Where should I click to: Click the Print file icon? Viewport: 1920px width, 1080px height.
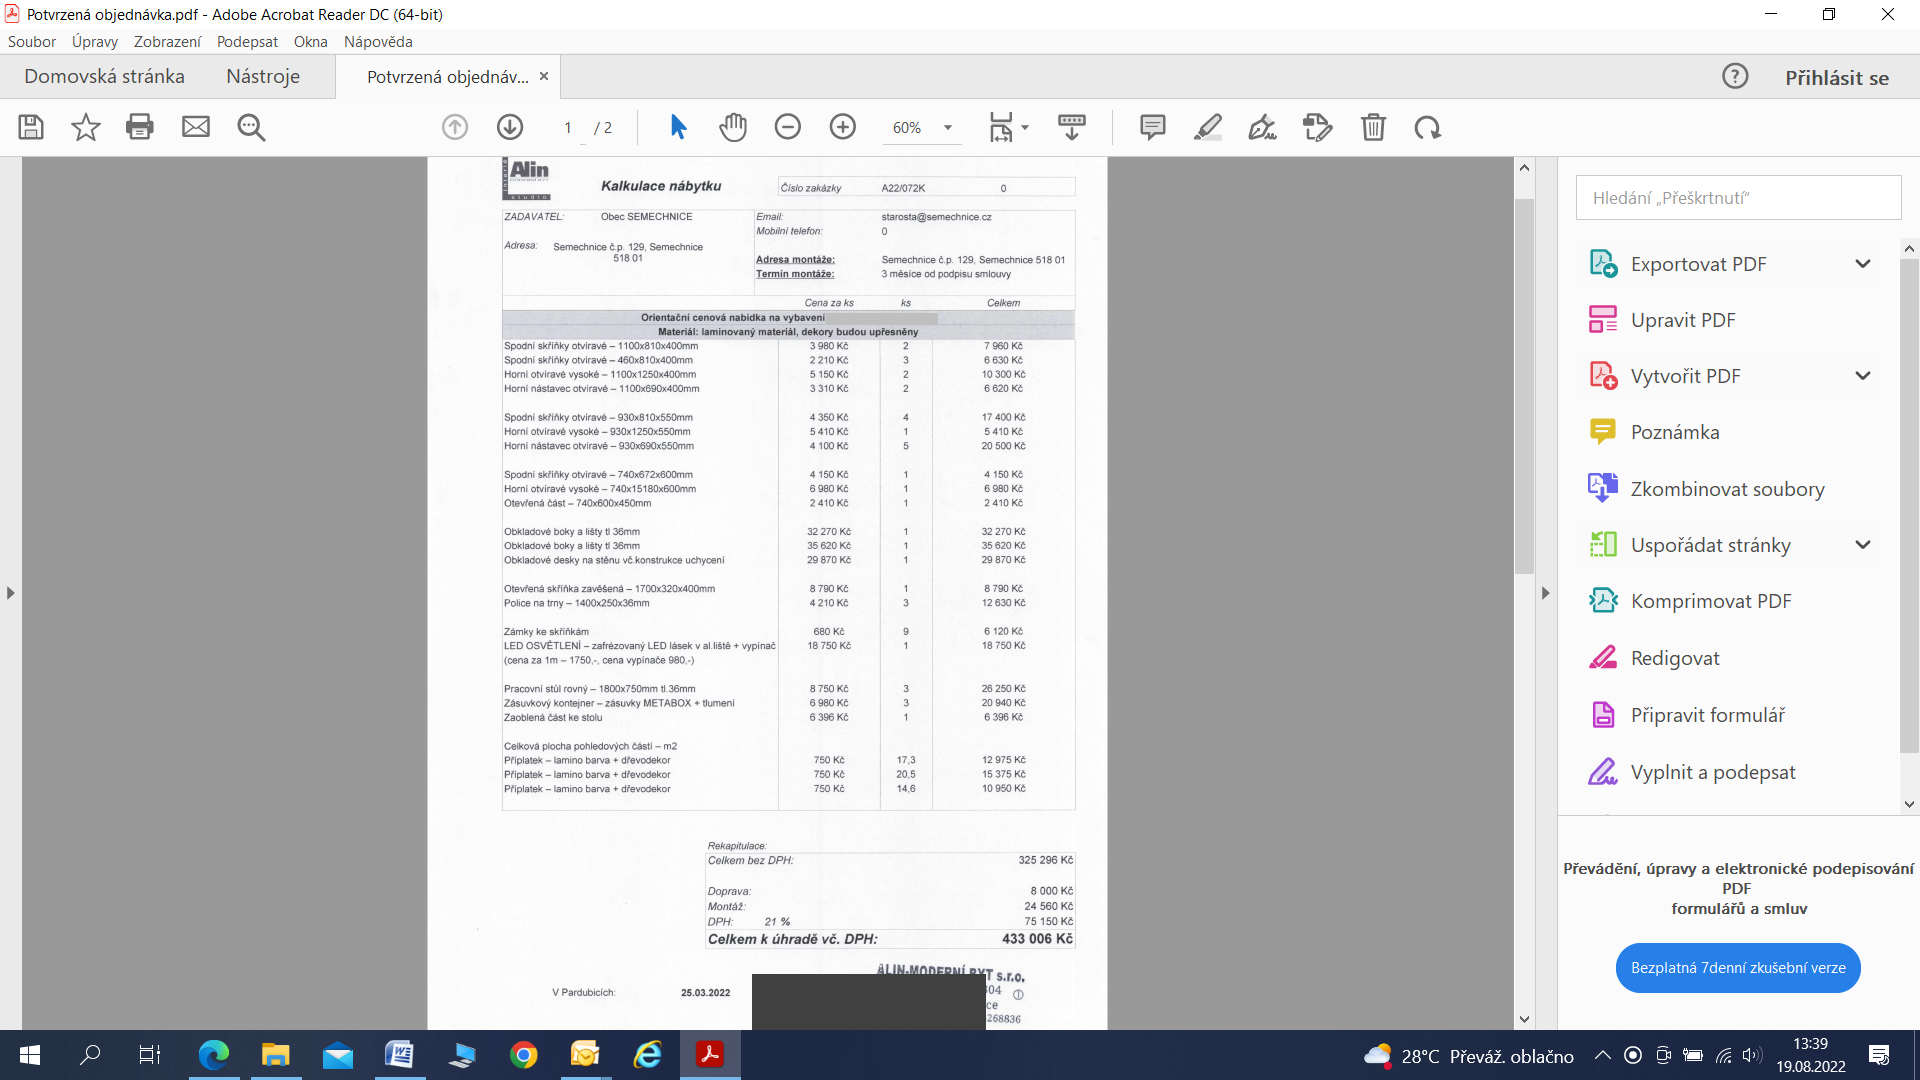click(140, 127)
